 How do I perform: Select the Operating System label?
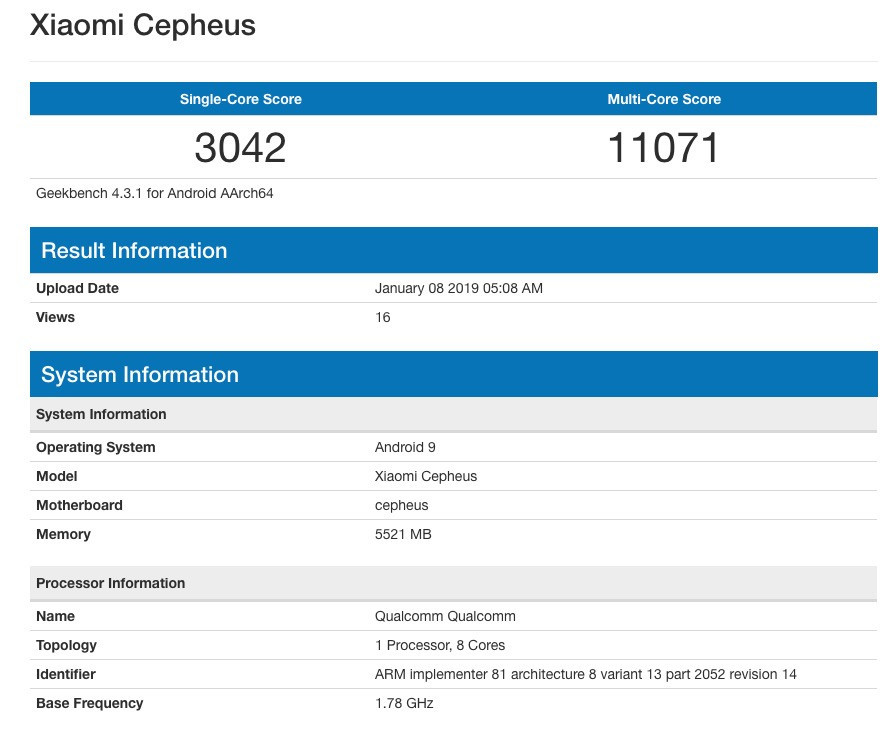tap(96, 447)
